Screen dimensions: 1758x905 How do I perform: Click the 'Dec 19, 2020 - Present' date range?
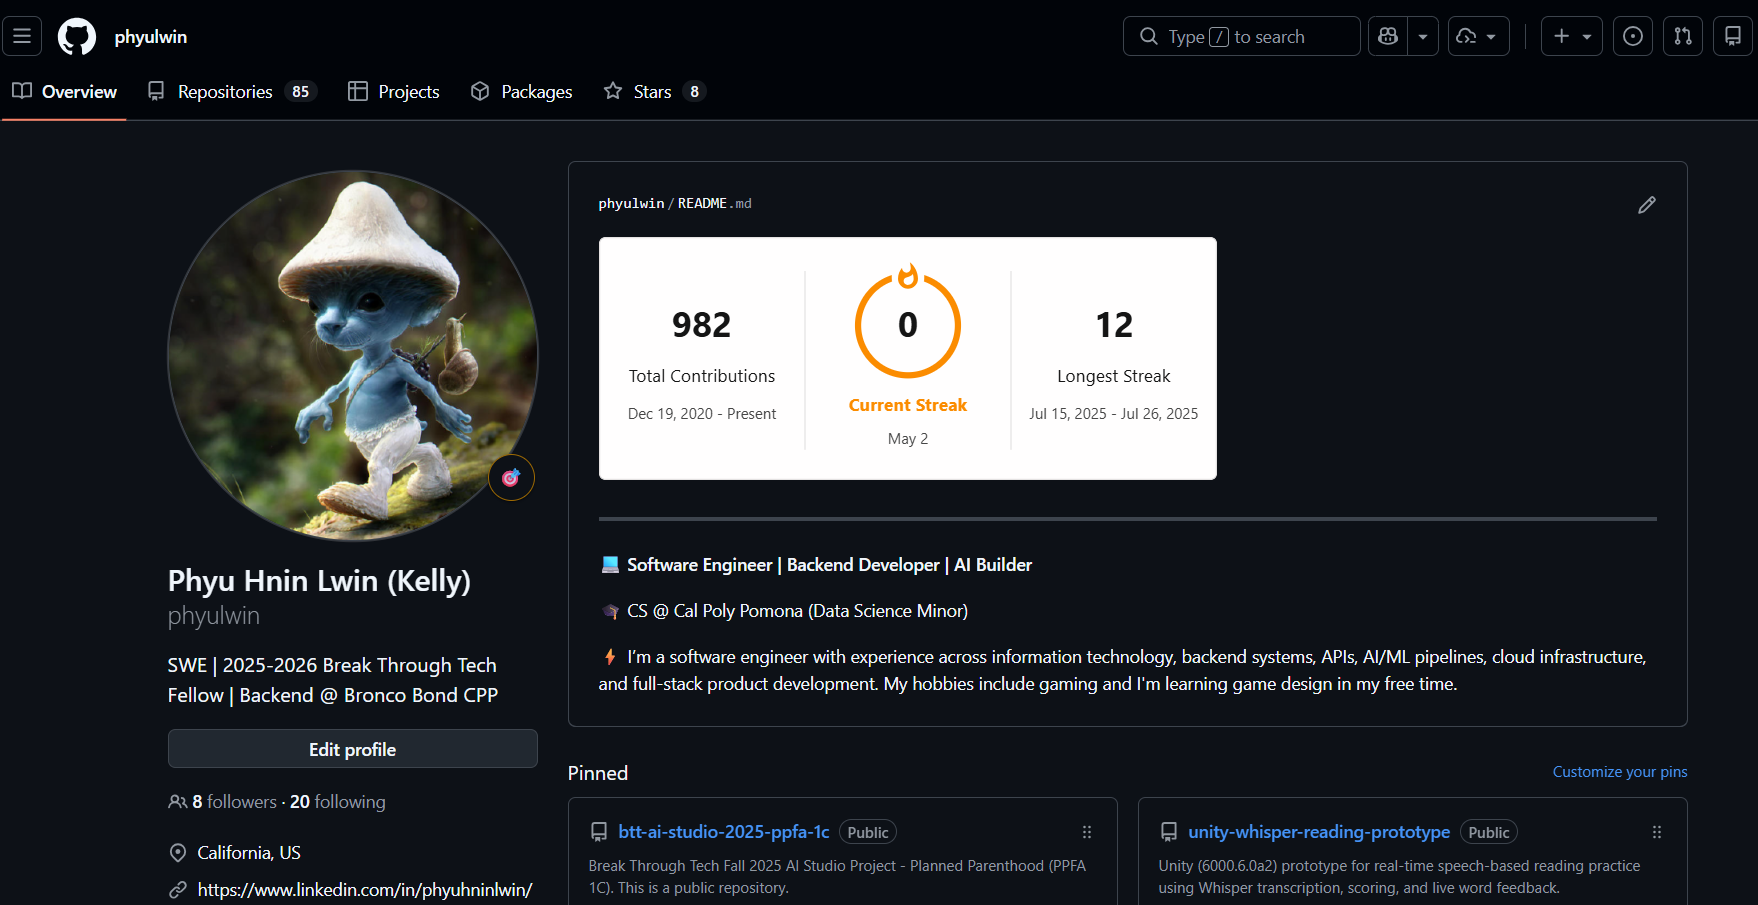(x=702, y=414)
